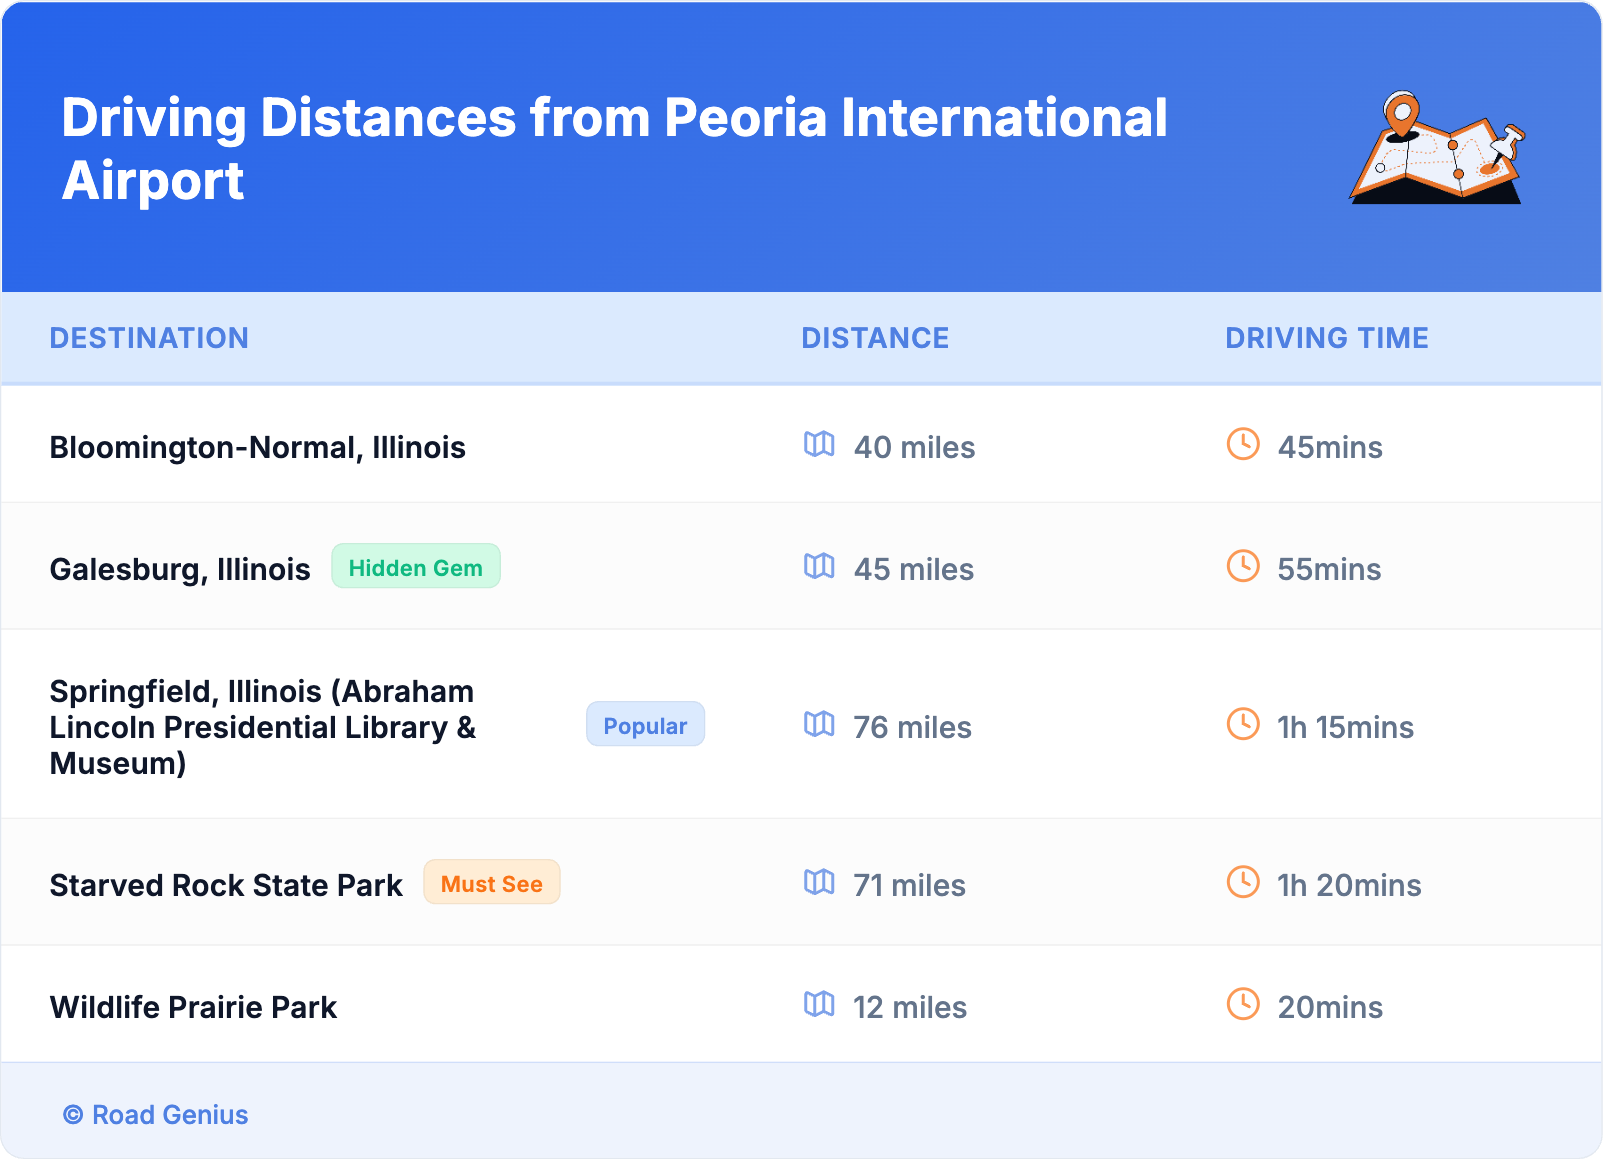Click the map icon beside 40 miles
The height and width of the screenshot is (1160, 1604).
point(819,444)
